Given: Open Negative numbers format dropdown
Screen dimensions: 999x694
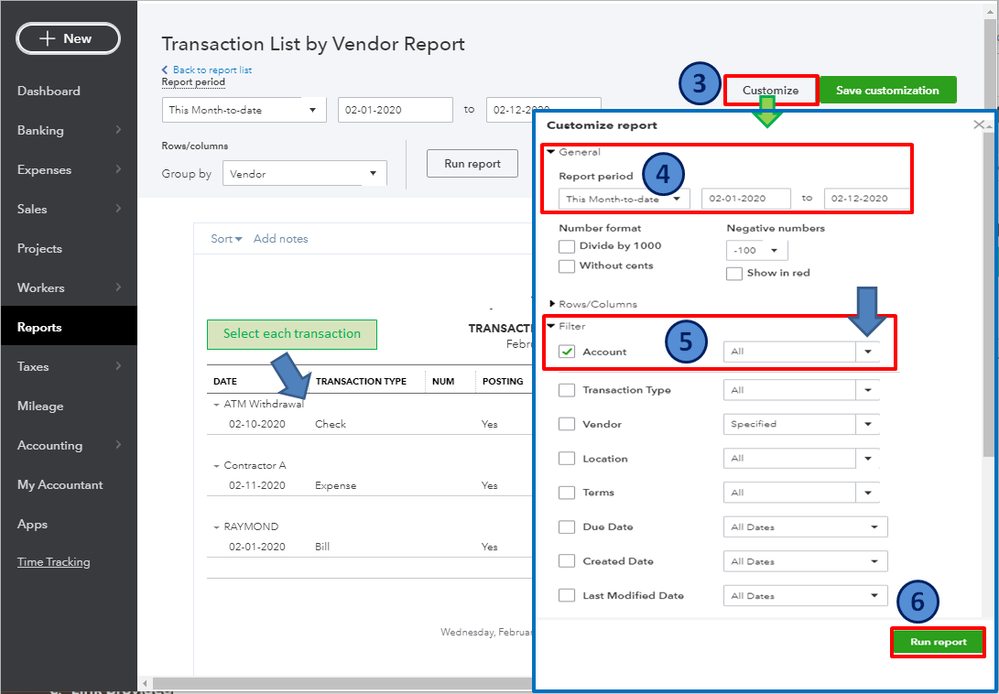Looking at the screenshot, I should [x=757, y=250].
